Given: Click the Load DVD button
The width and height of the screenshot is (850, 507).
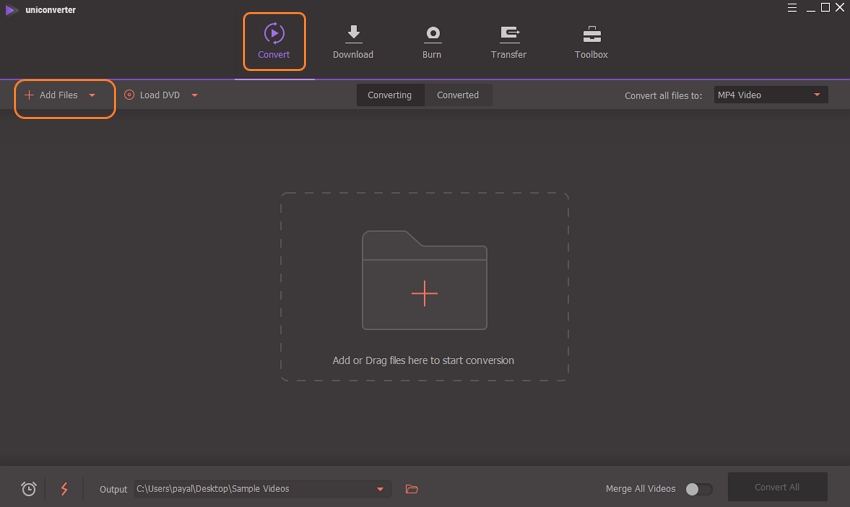Looking at the screenshot, I should coord(153,95).
